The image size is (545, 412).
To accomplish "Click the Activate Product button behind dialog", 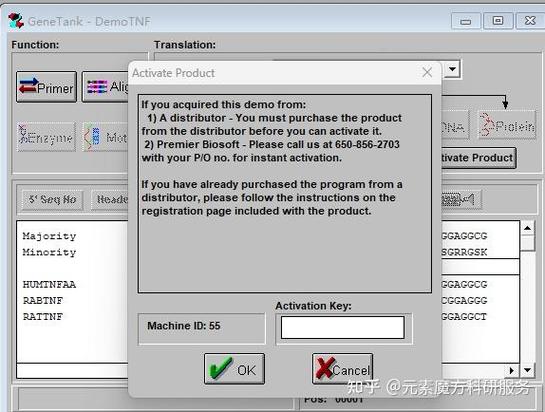I will 478,158.
